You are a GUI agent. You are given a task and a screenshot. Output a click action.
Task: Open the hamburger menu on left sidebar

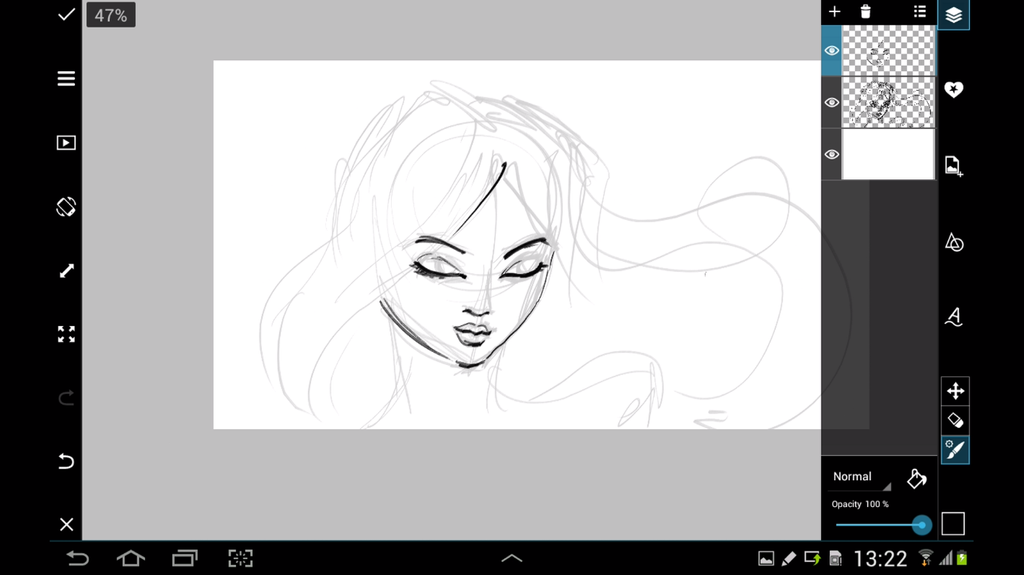(66, 78)
